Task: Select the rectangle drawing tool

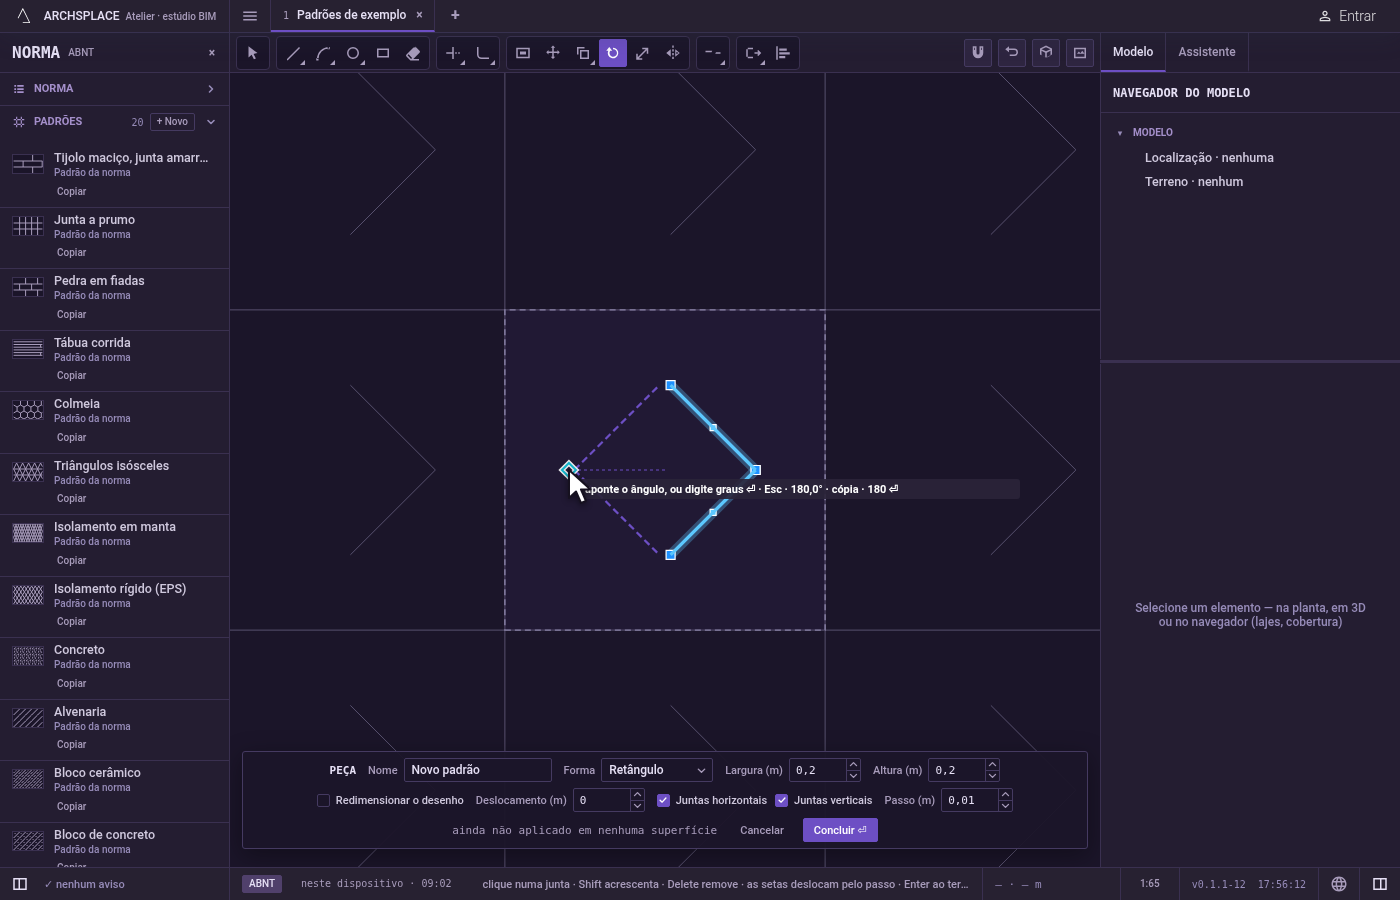Action: click(383, 53)
